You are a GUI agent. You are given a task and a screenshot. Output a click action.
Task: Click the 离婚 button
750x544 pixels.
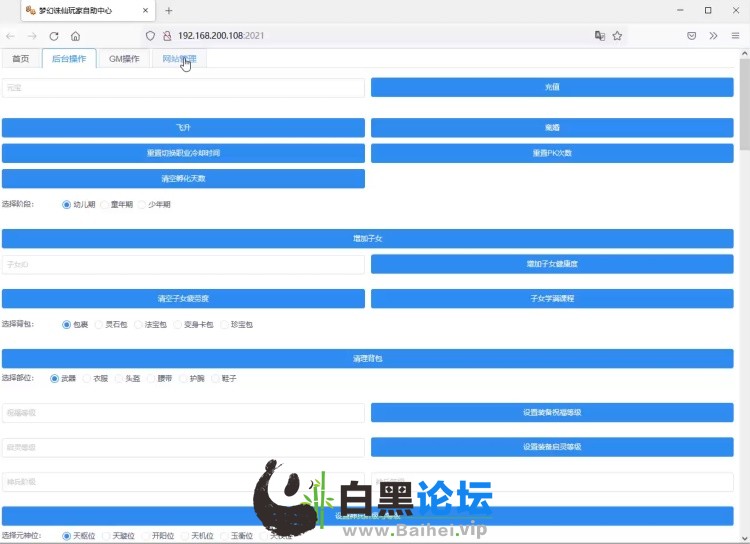552,128
